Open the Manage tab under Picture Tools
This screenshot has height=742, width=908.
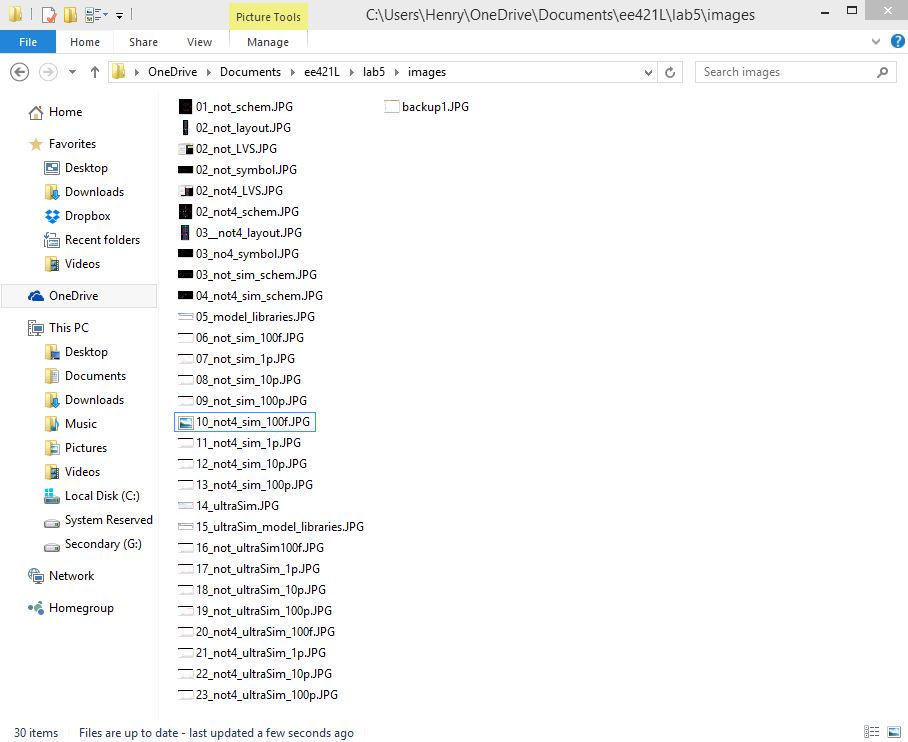click(267, 42)
